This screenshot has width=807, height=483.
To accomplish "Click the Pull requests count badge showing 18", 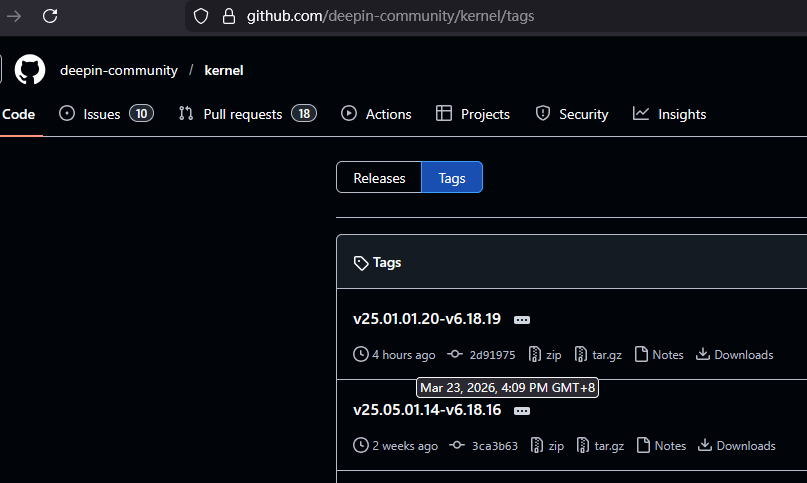I will pyautogui.click(x=304, y=113).
